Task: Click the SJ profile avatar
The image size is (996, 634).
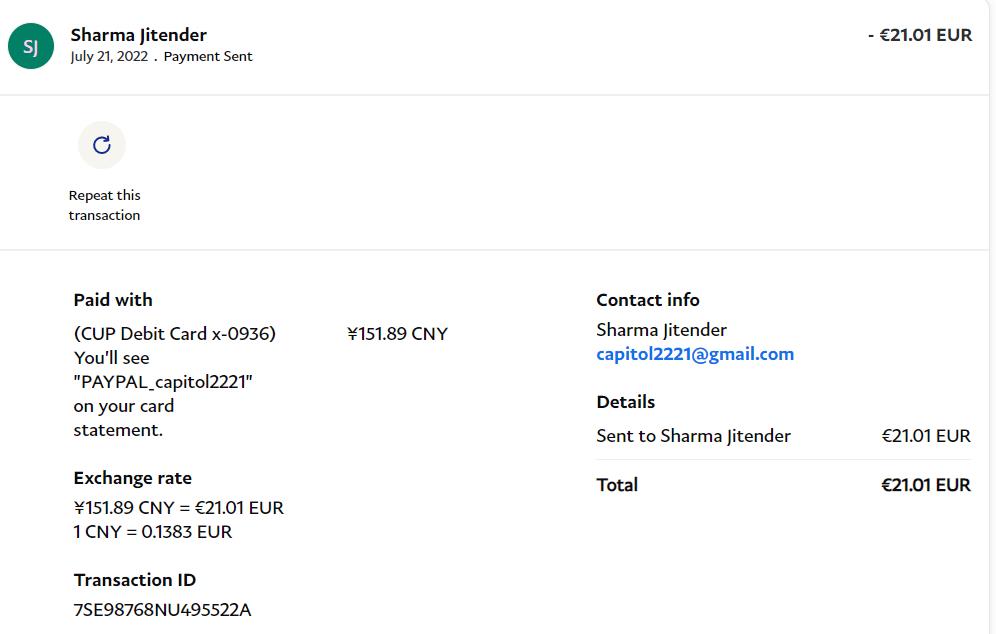Action: click(x=31, y=46)
